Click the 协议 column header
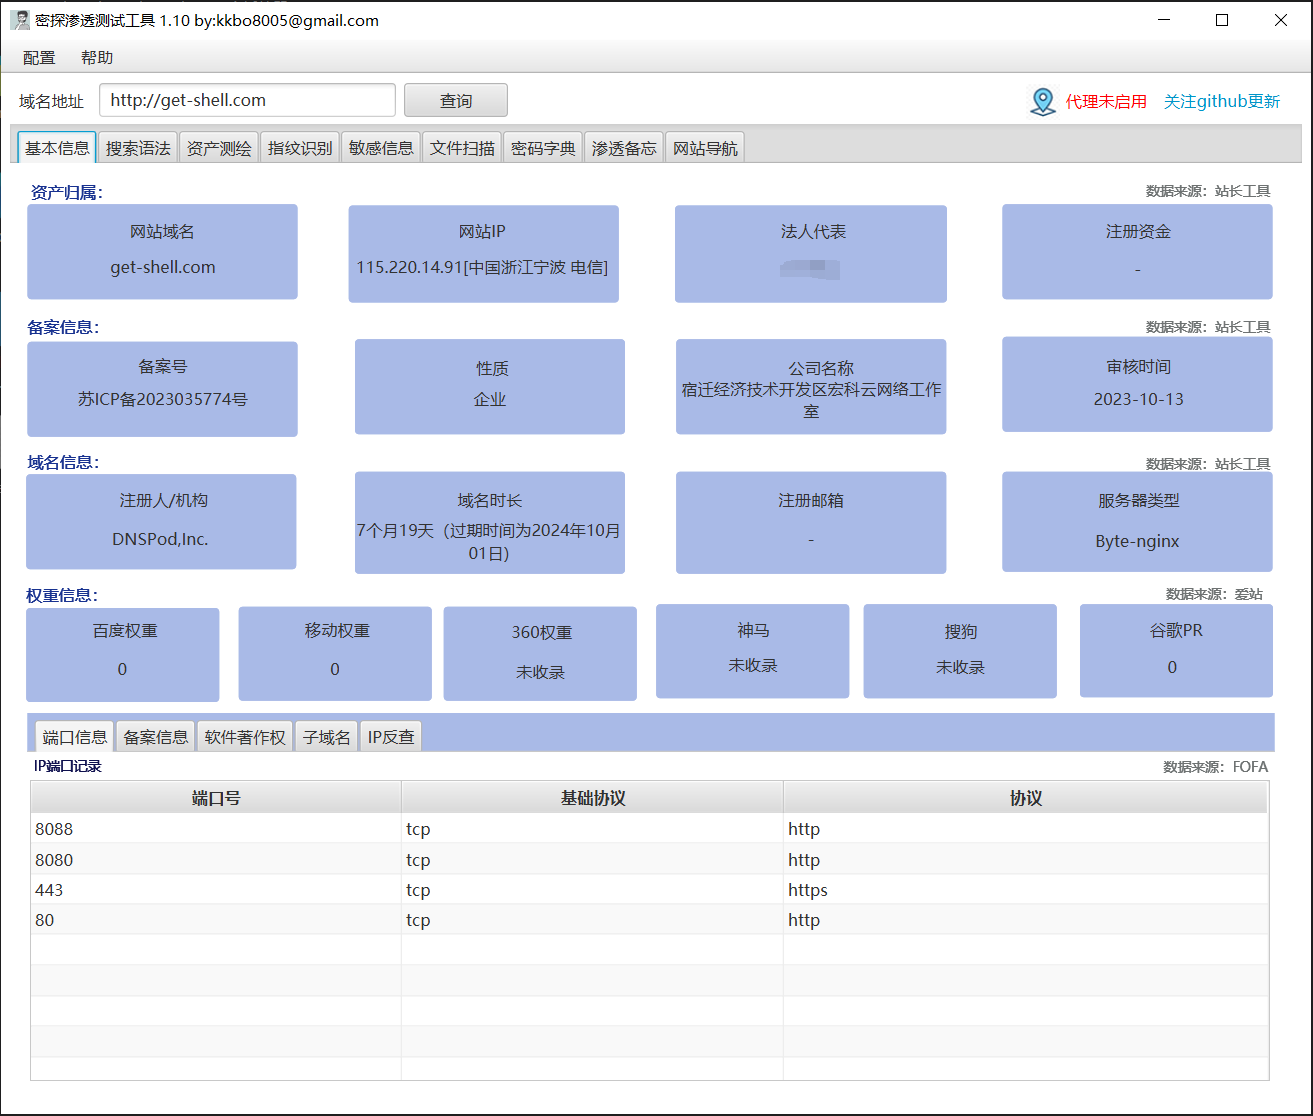 tap(1026, 798)
